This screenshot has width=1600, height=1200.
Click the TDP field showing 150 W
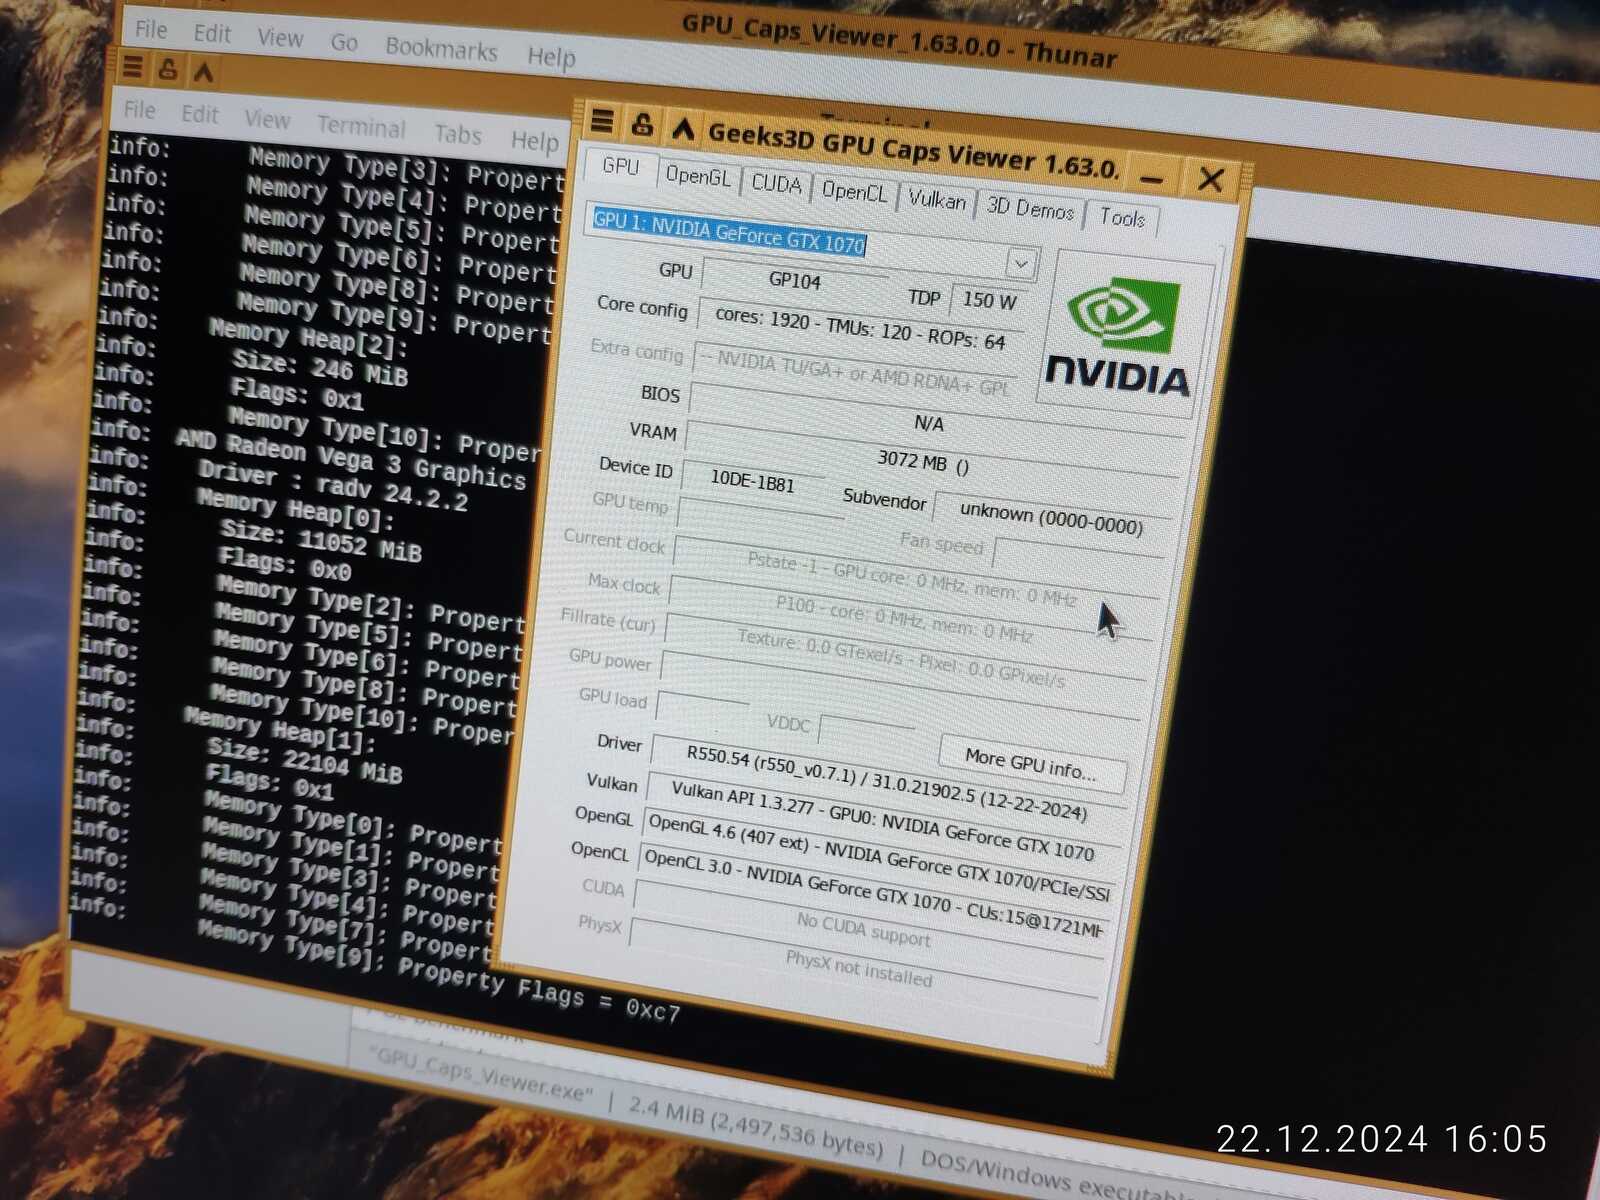(x=988, y=300)
